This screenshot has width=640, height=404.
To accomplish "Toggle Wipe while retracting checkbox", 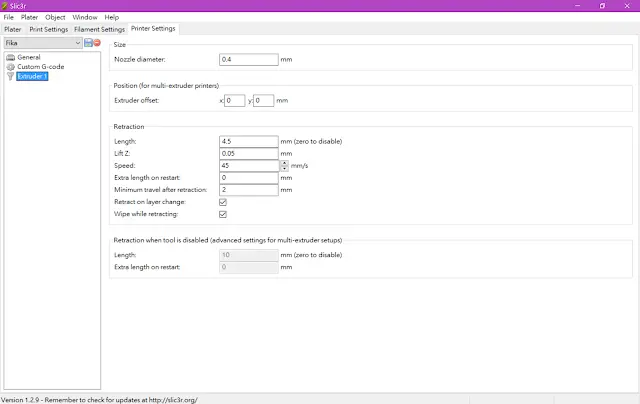I will (223, 214).
